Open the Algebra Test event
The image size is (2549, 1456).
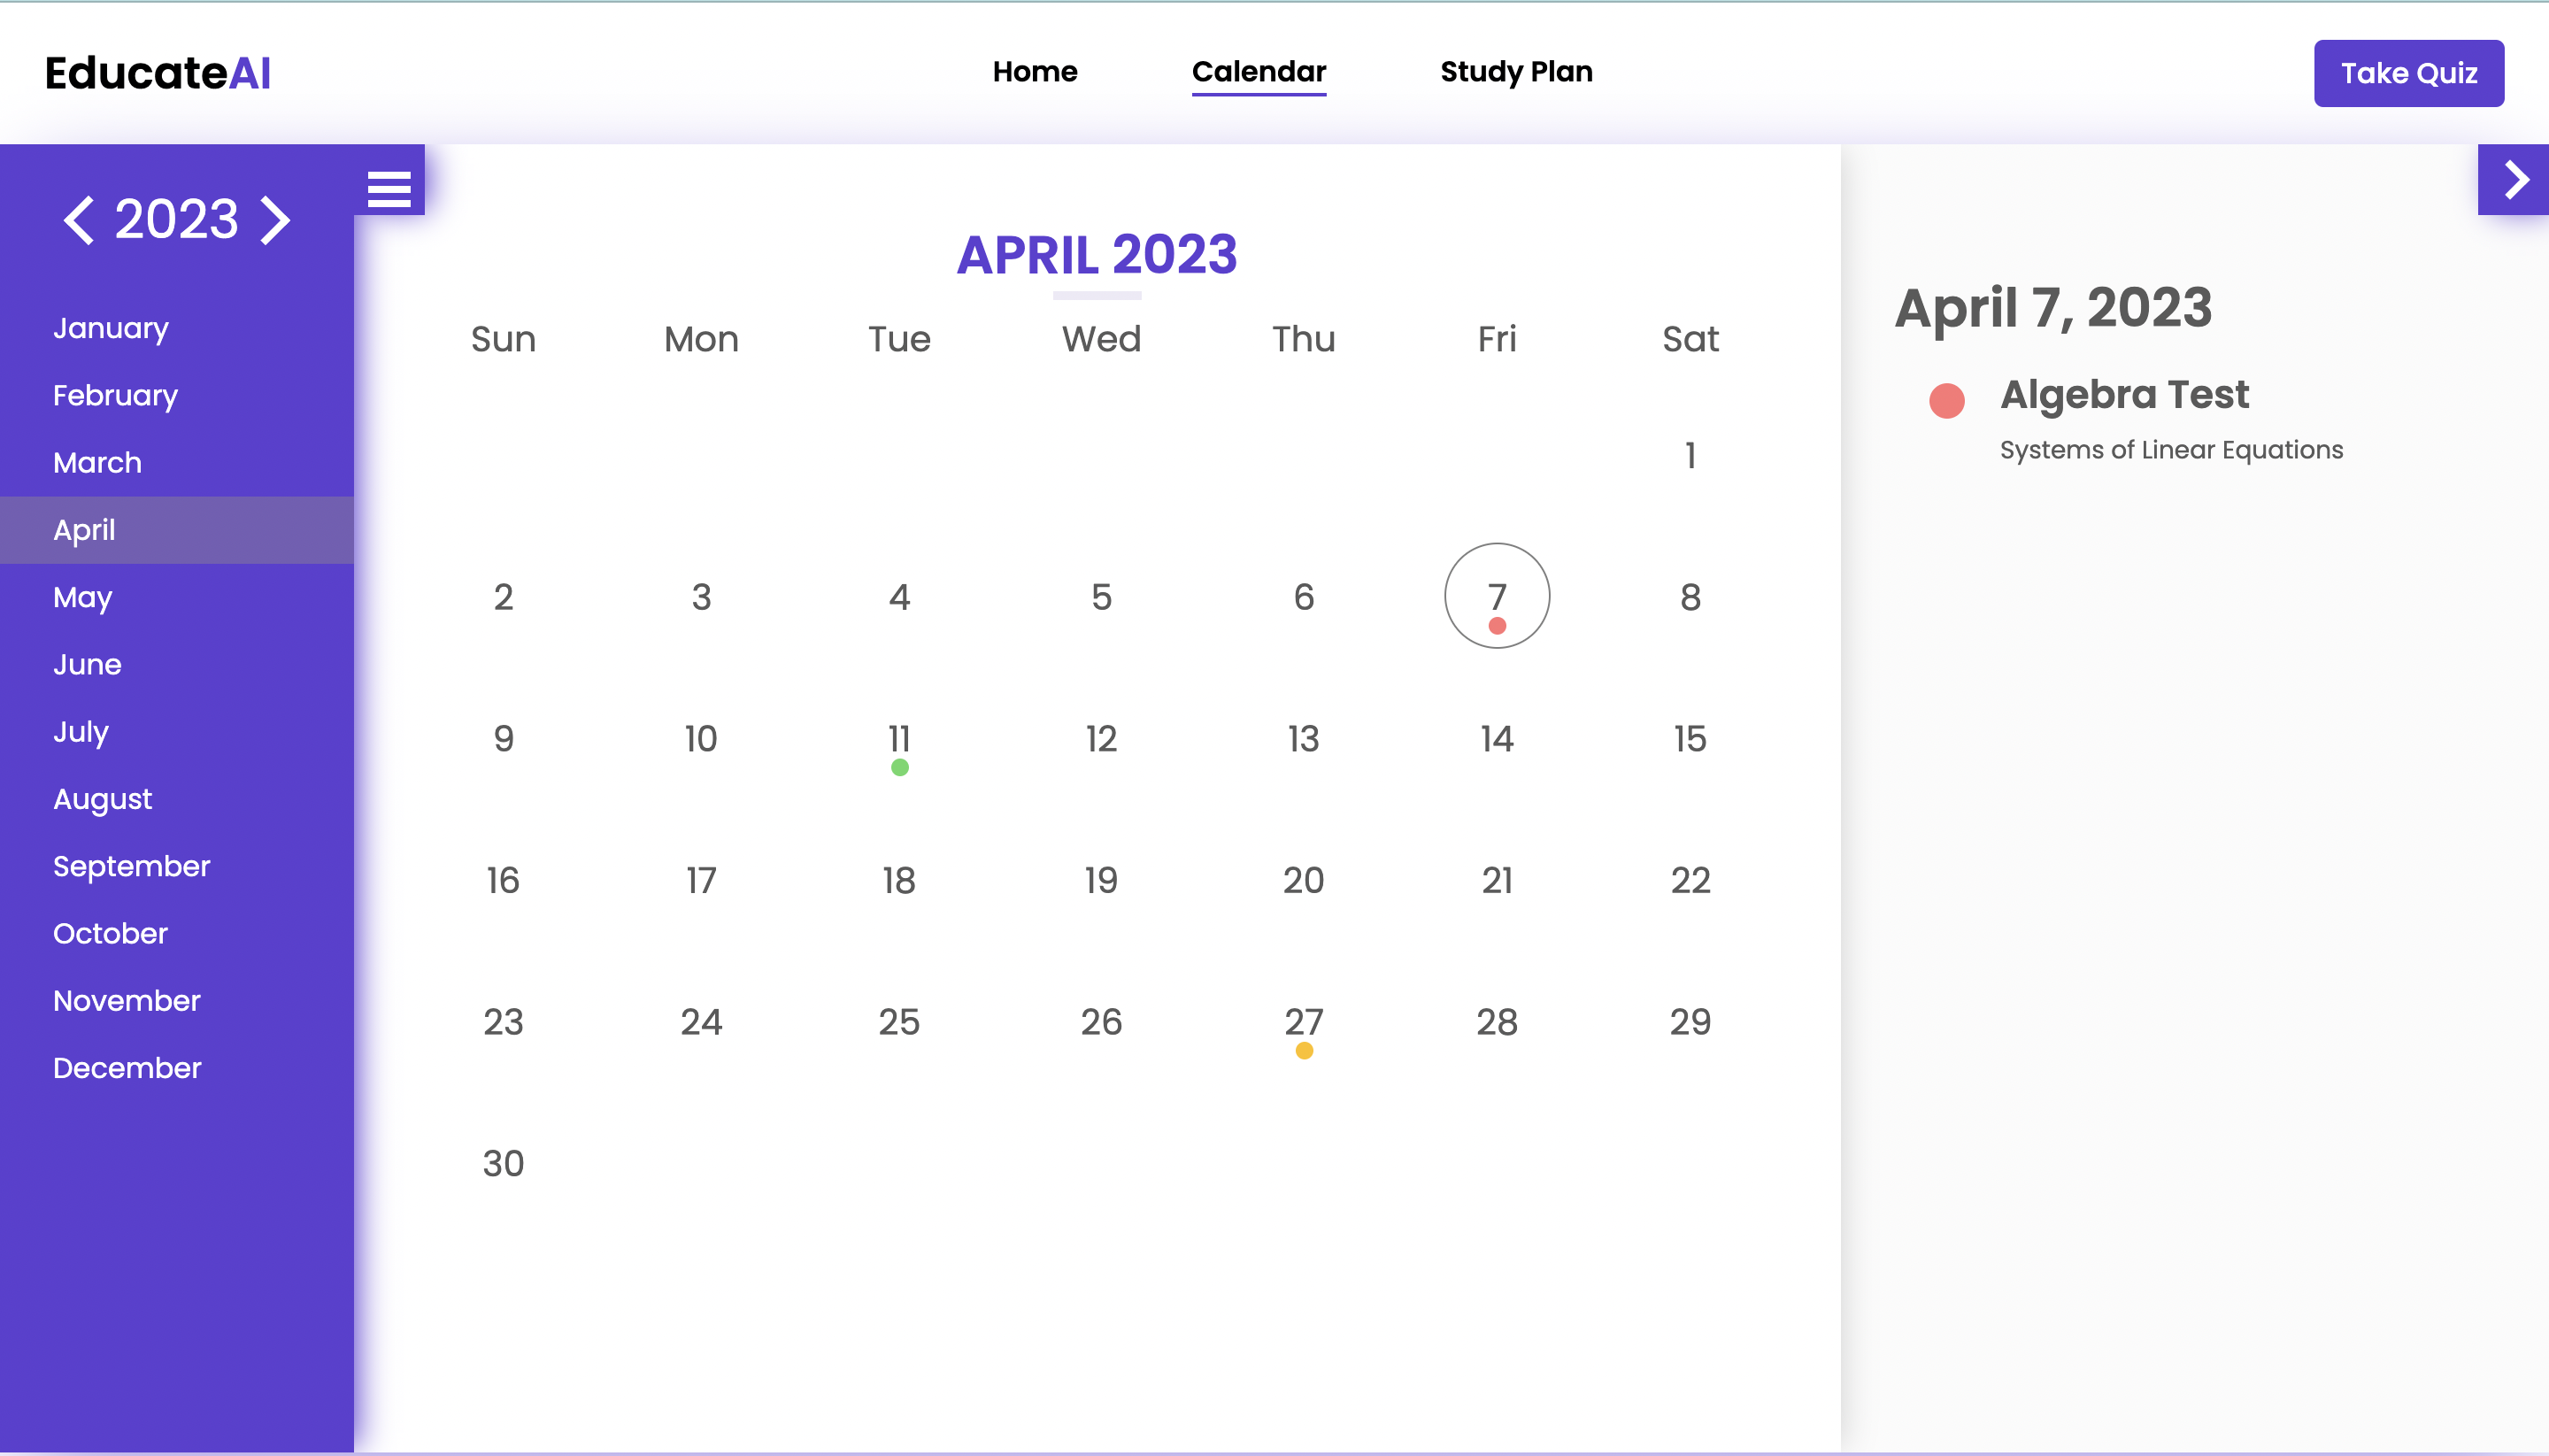point(2124,394)
